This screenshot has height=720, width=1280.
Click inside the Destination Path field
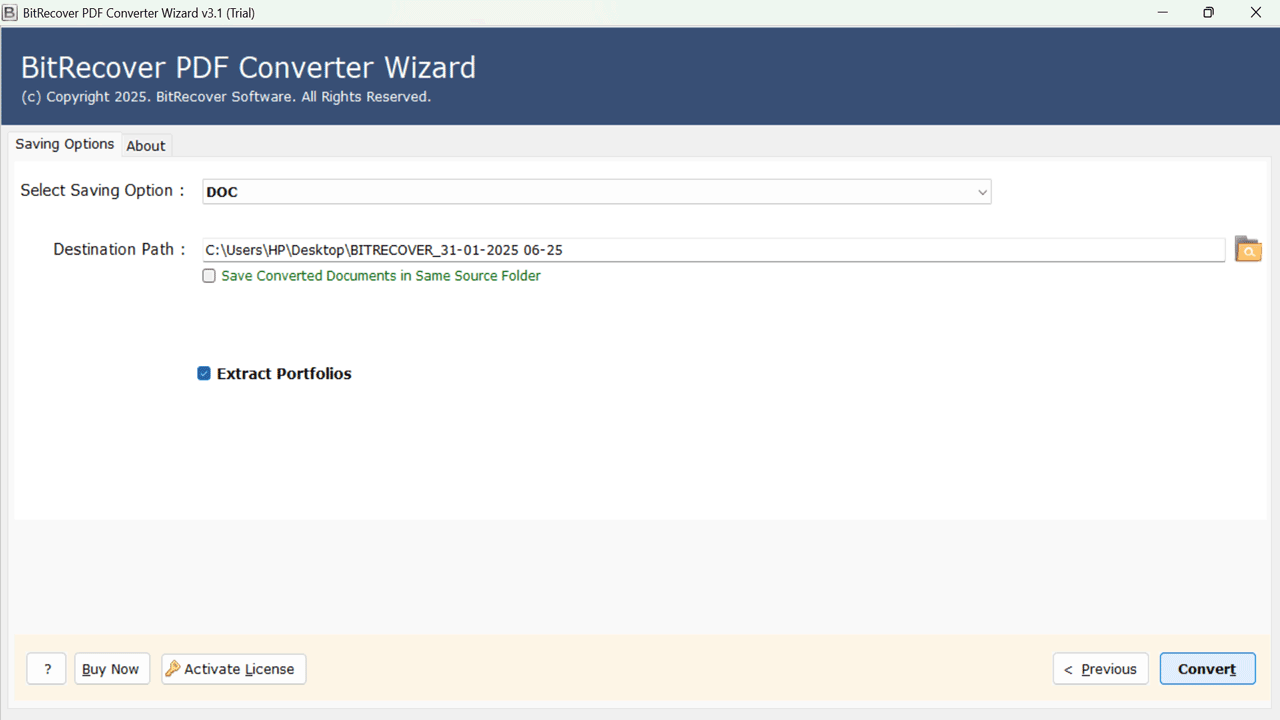click(714, 250)
